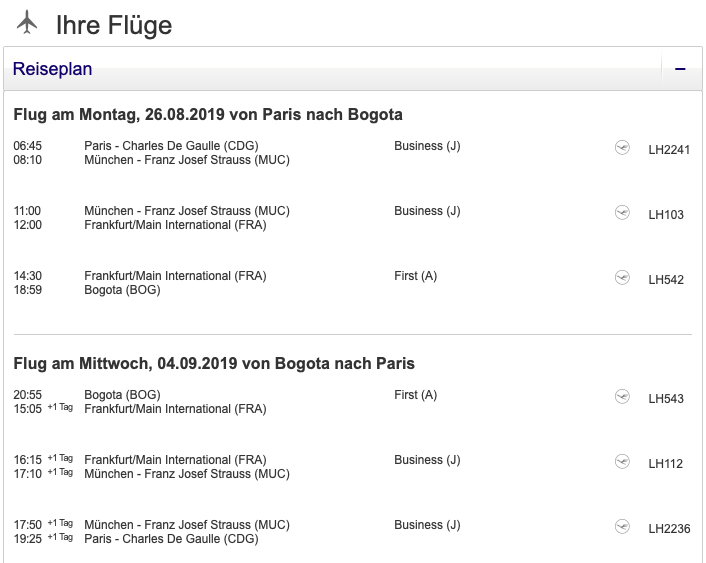This screenshot has height=563, width=706.
Task: Click Lufthansa logo next to LH542
Action: (622, 278)
